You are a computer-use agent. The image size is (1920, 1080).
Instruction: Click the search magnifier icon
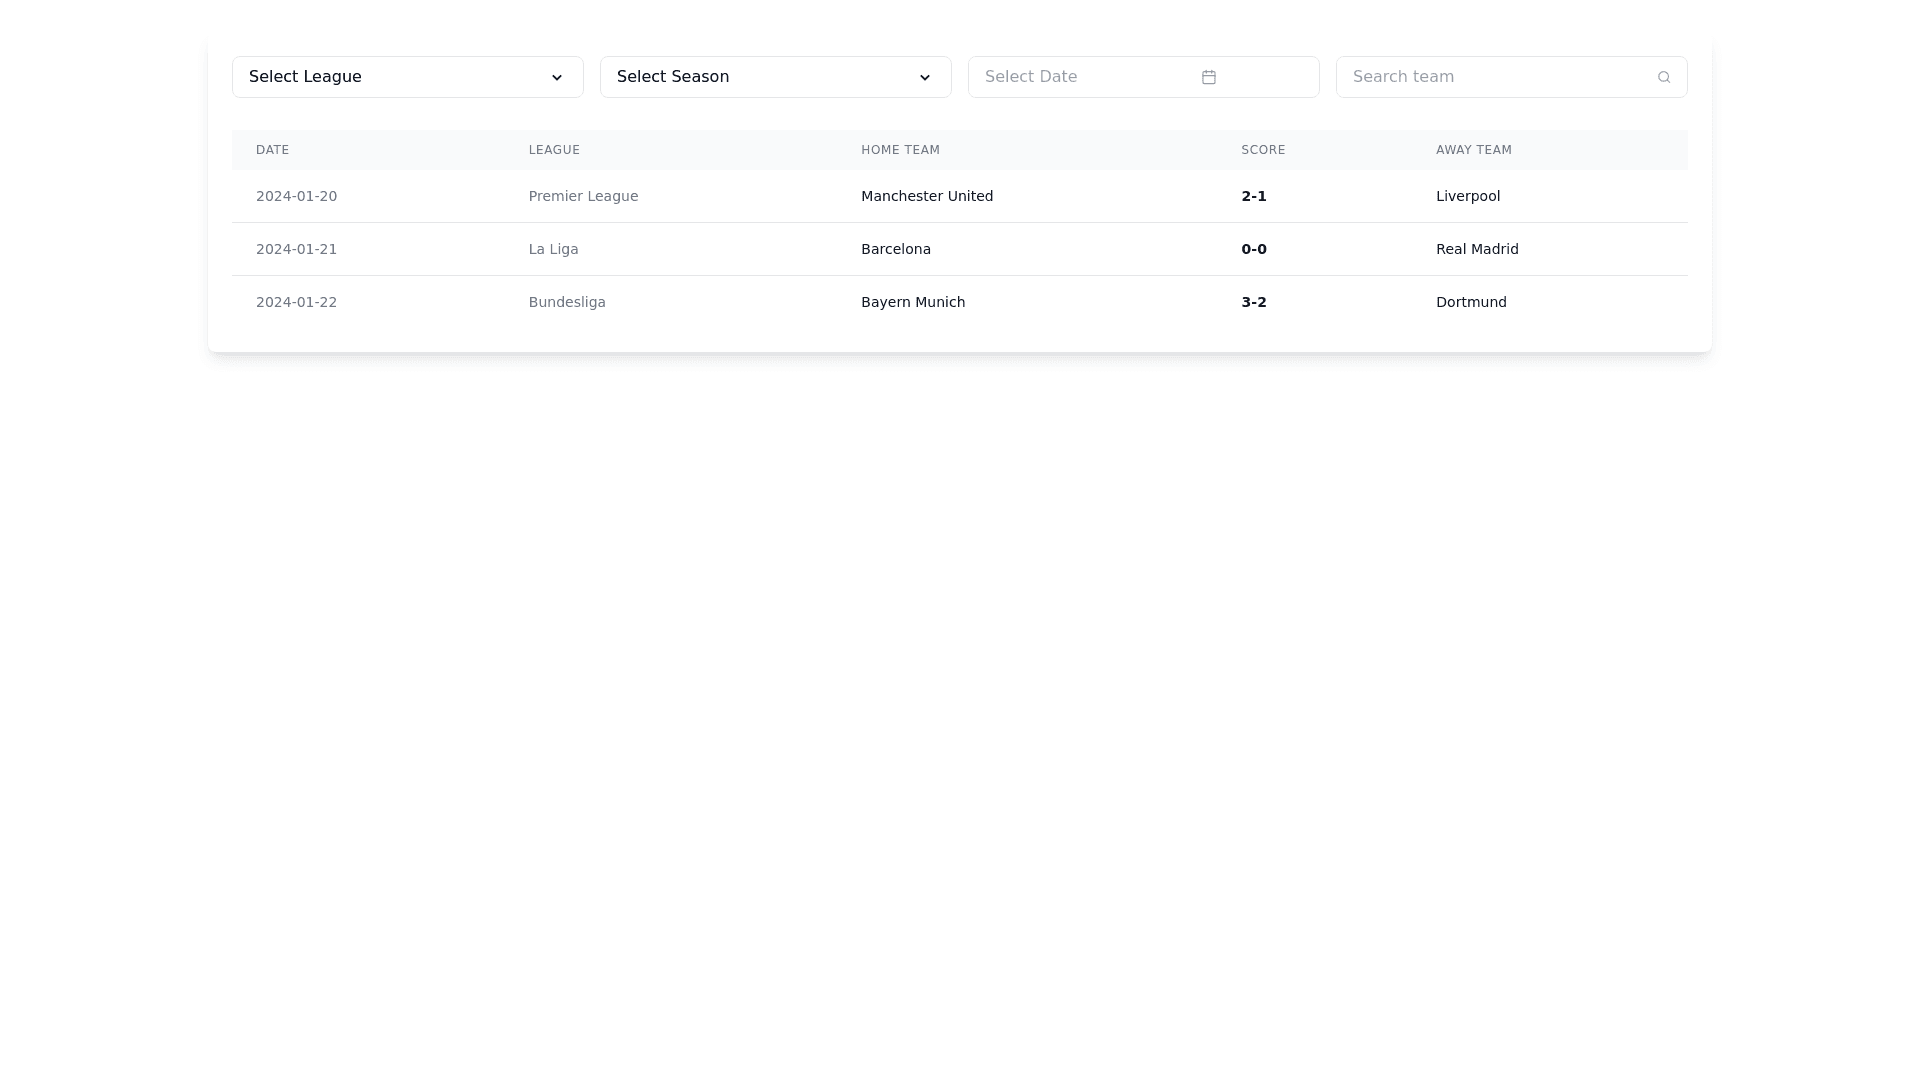point(1663,77)
